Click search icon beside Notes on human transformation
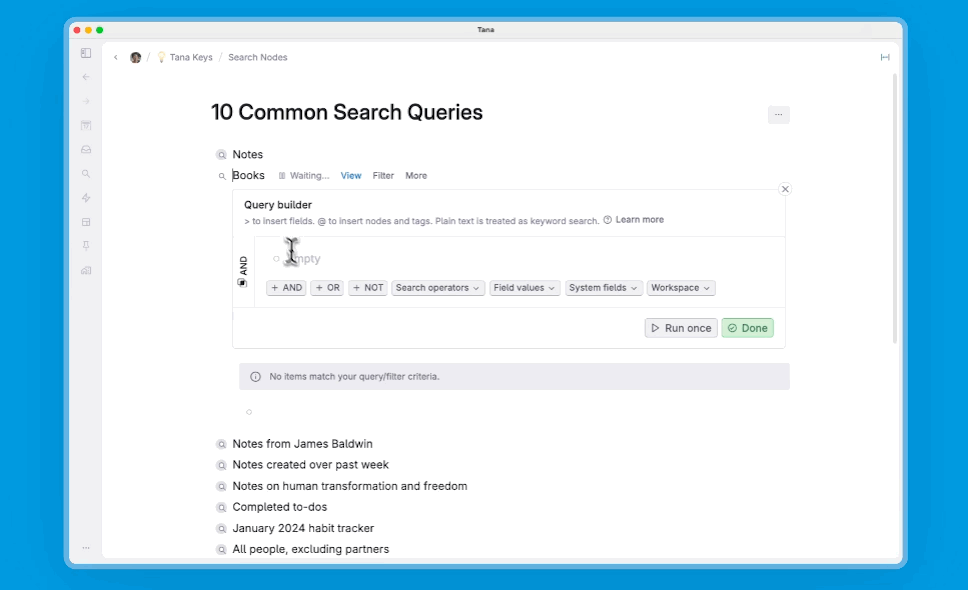 coord(222,486)
